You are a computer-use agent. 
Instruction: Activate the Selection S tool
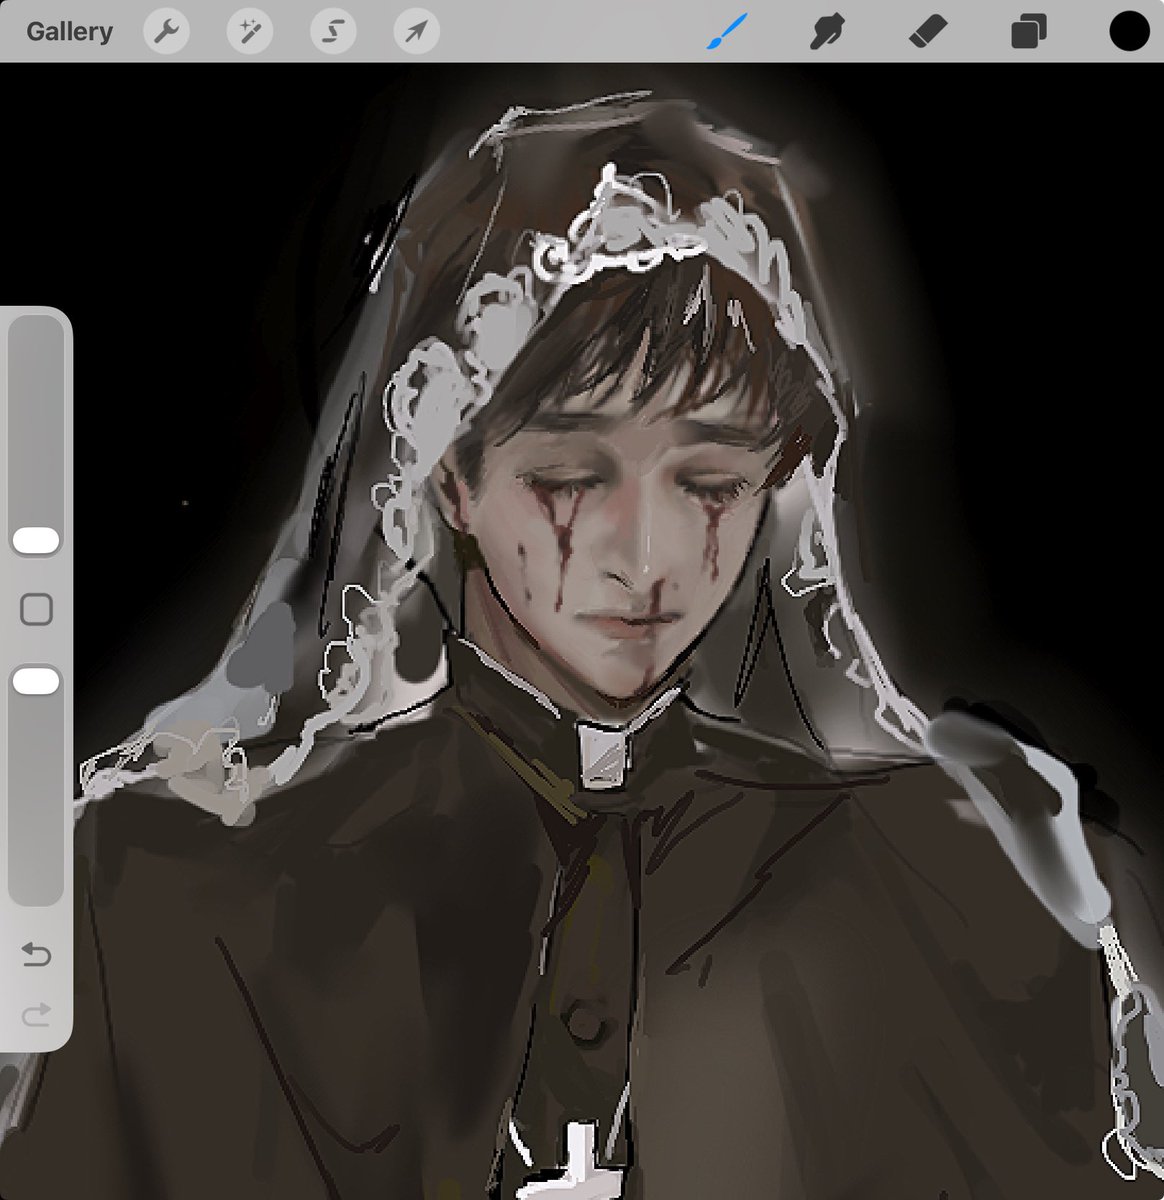pyautogui.click(x=333, y=32)
